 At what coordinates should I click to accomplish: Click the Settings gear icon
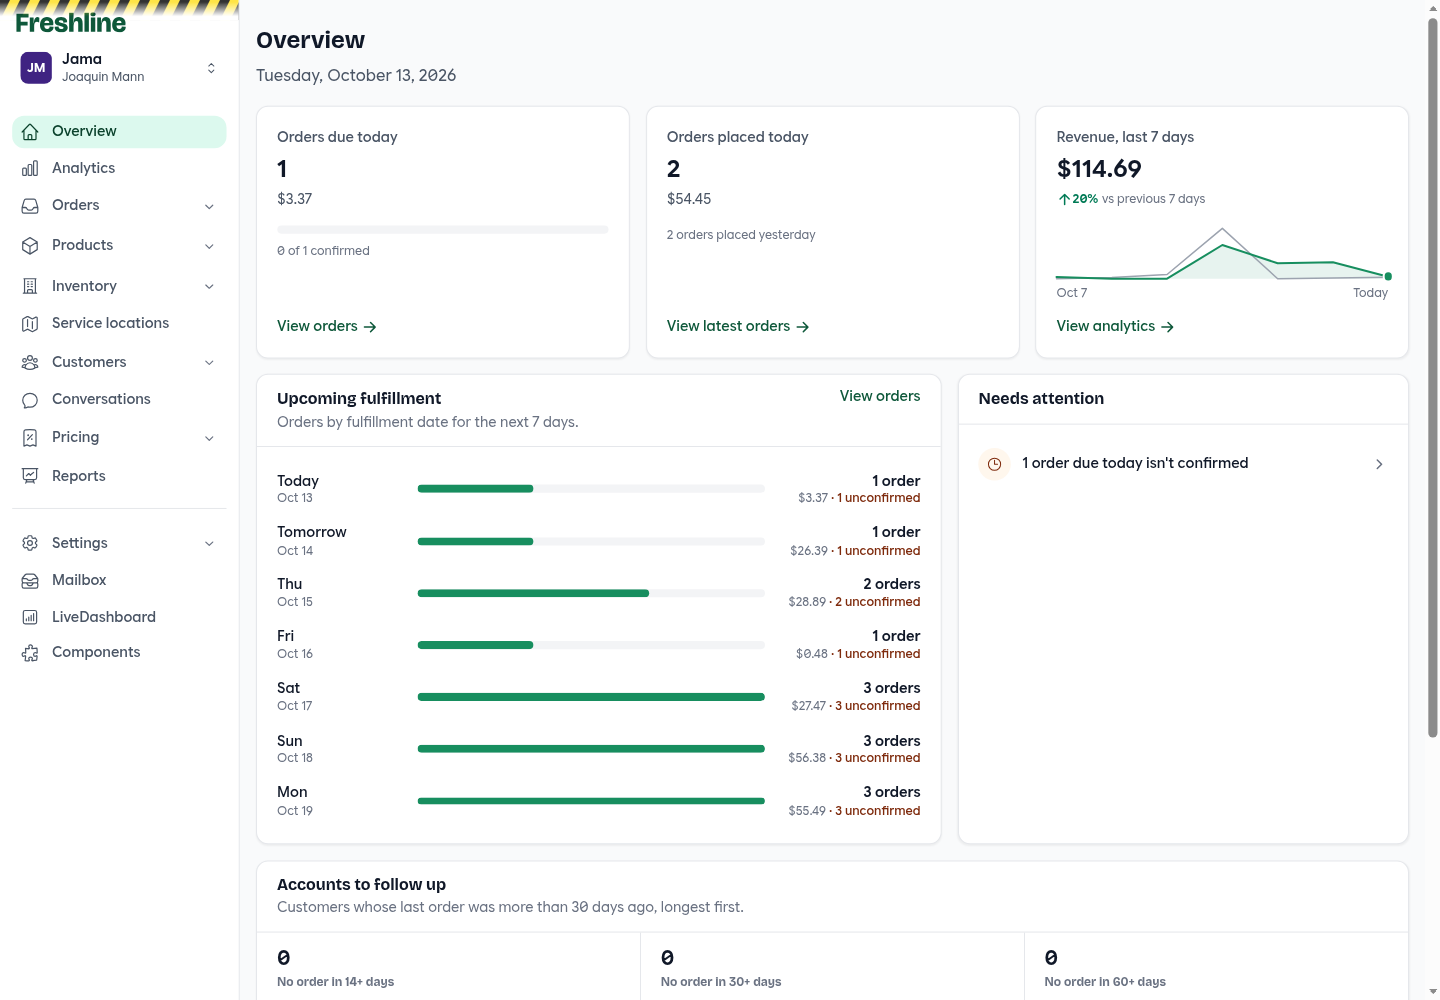(30, 544)
